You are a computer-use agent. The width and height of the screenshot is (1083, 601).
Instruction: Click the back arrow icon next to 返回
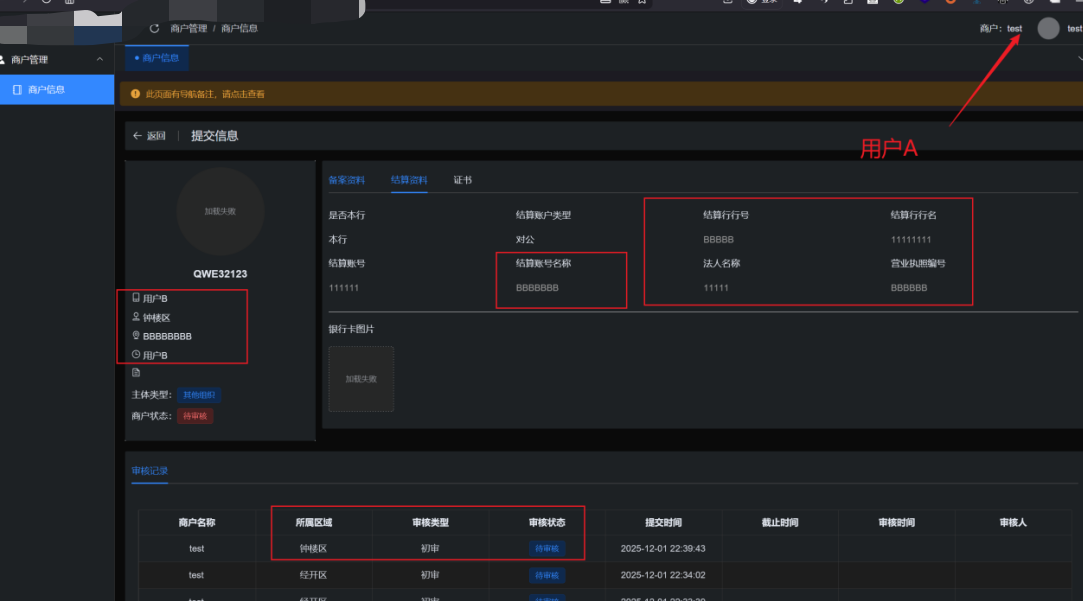click(x=137, y=136)
